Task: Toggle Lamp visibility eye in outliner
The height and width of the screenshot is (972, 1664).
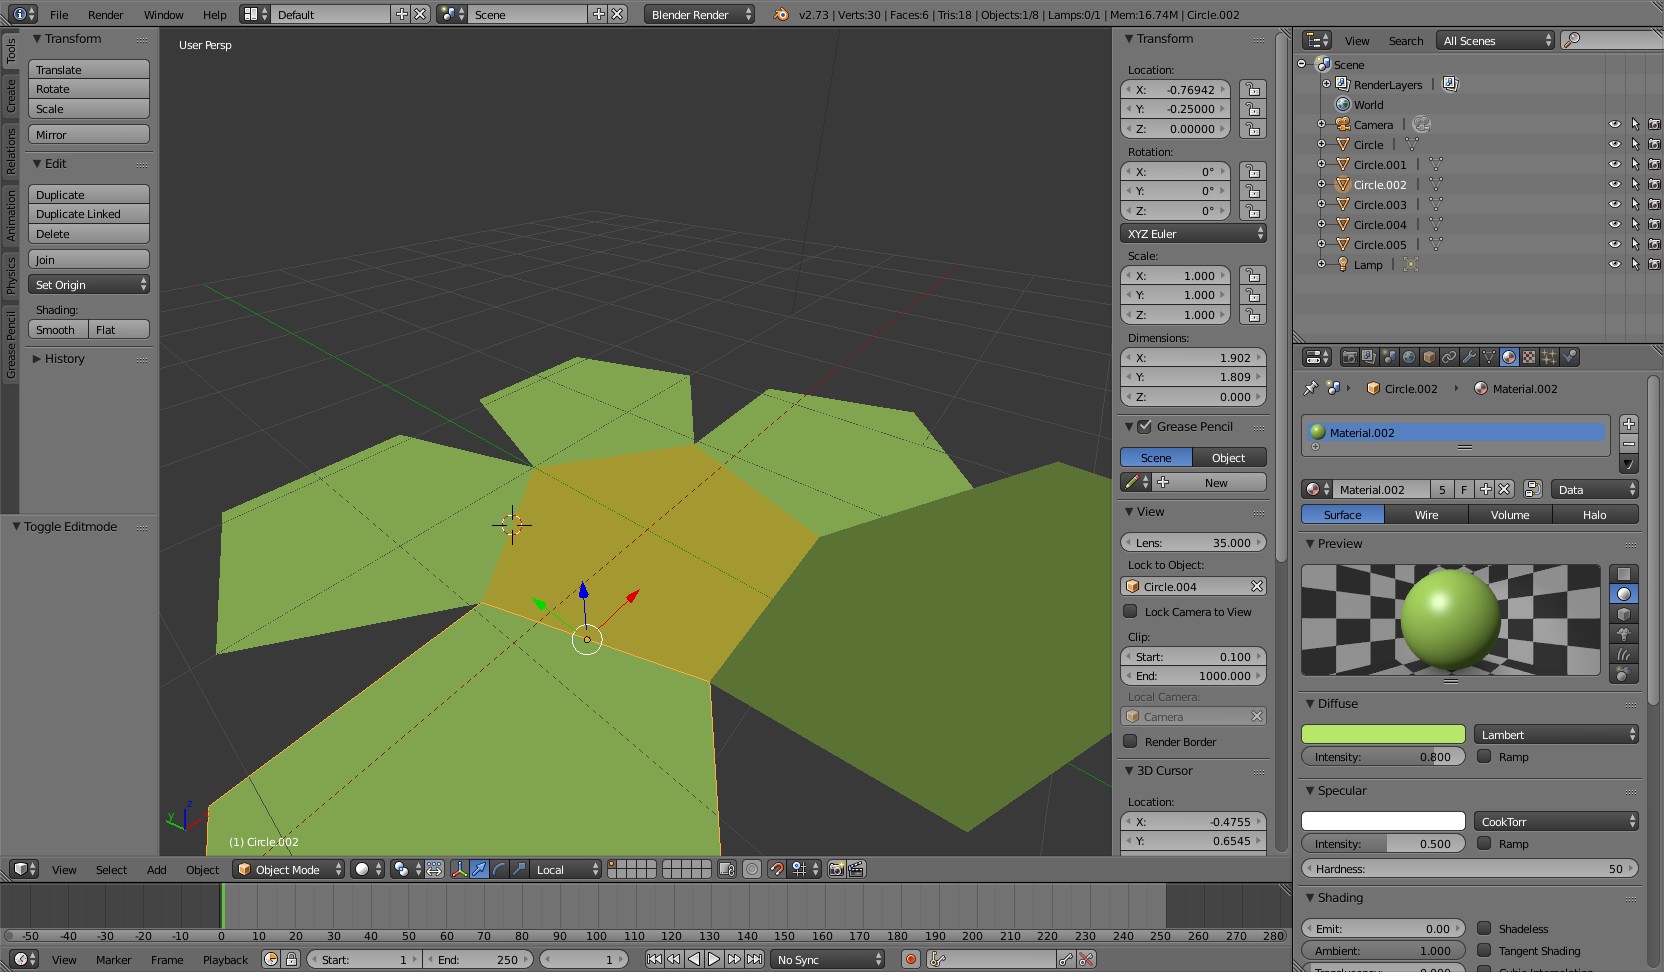Action: pos(1614,265)
